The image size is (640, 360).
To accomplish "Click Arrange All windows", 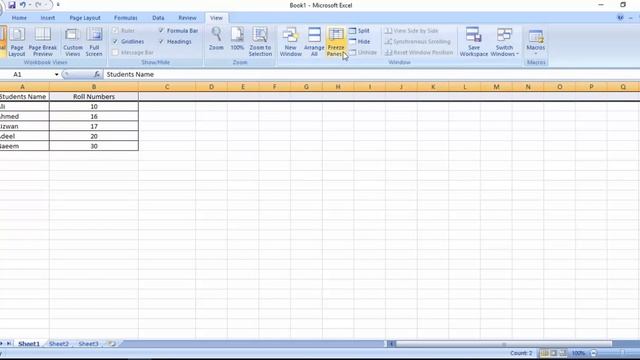I will [x=314, y=42].
